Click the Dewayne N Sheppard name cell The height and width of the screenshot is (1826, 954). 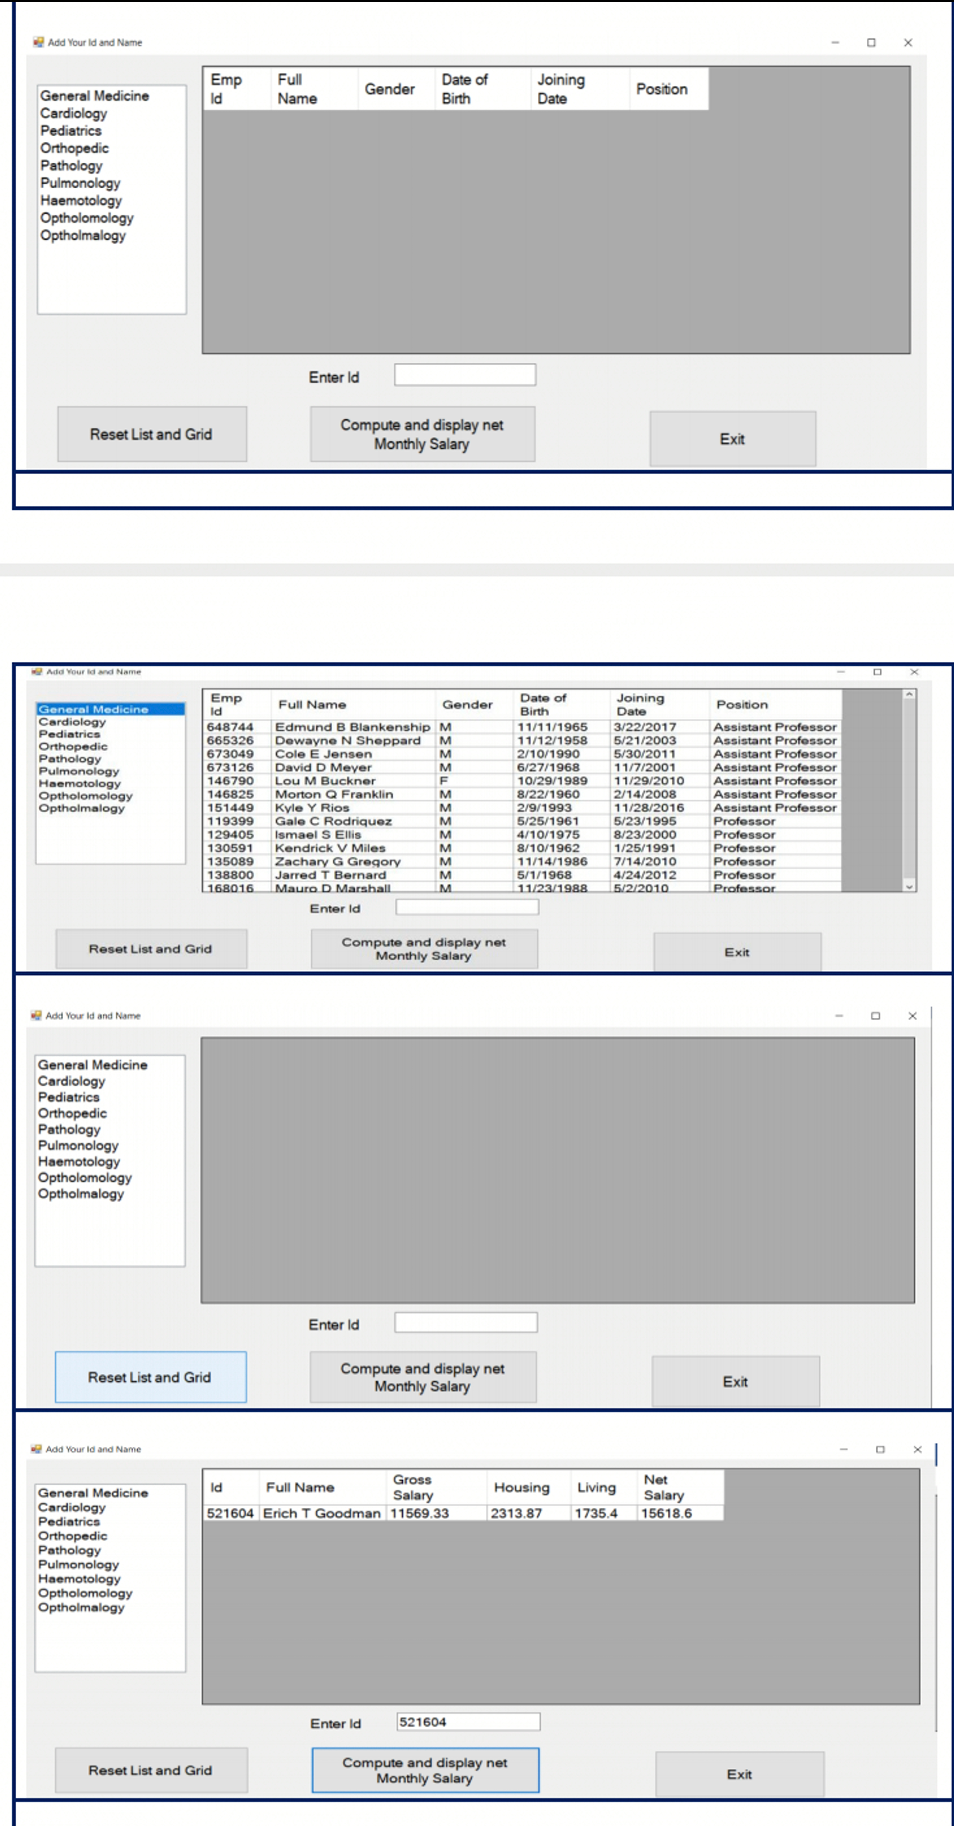pyautogui.click(x=353, y=741)
